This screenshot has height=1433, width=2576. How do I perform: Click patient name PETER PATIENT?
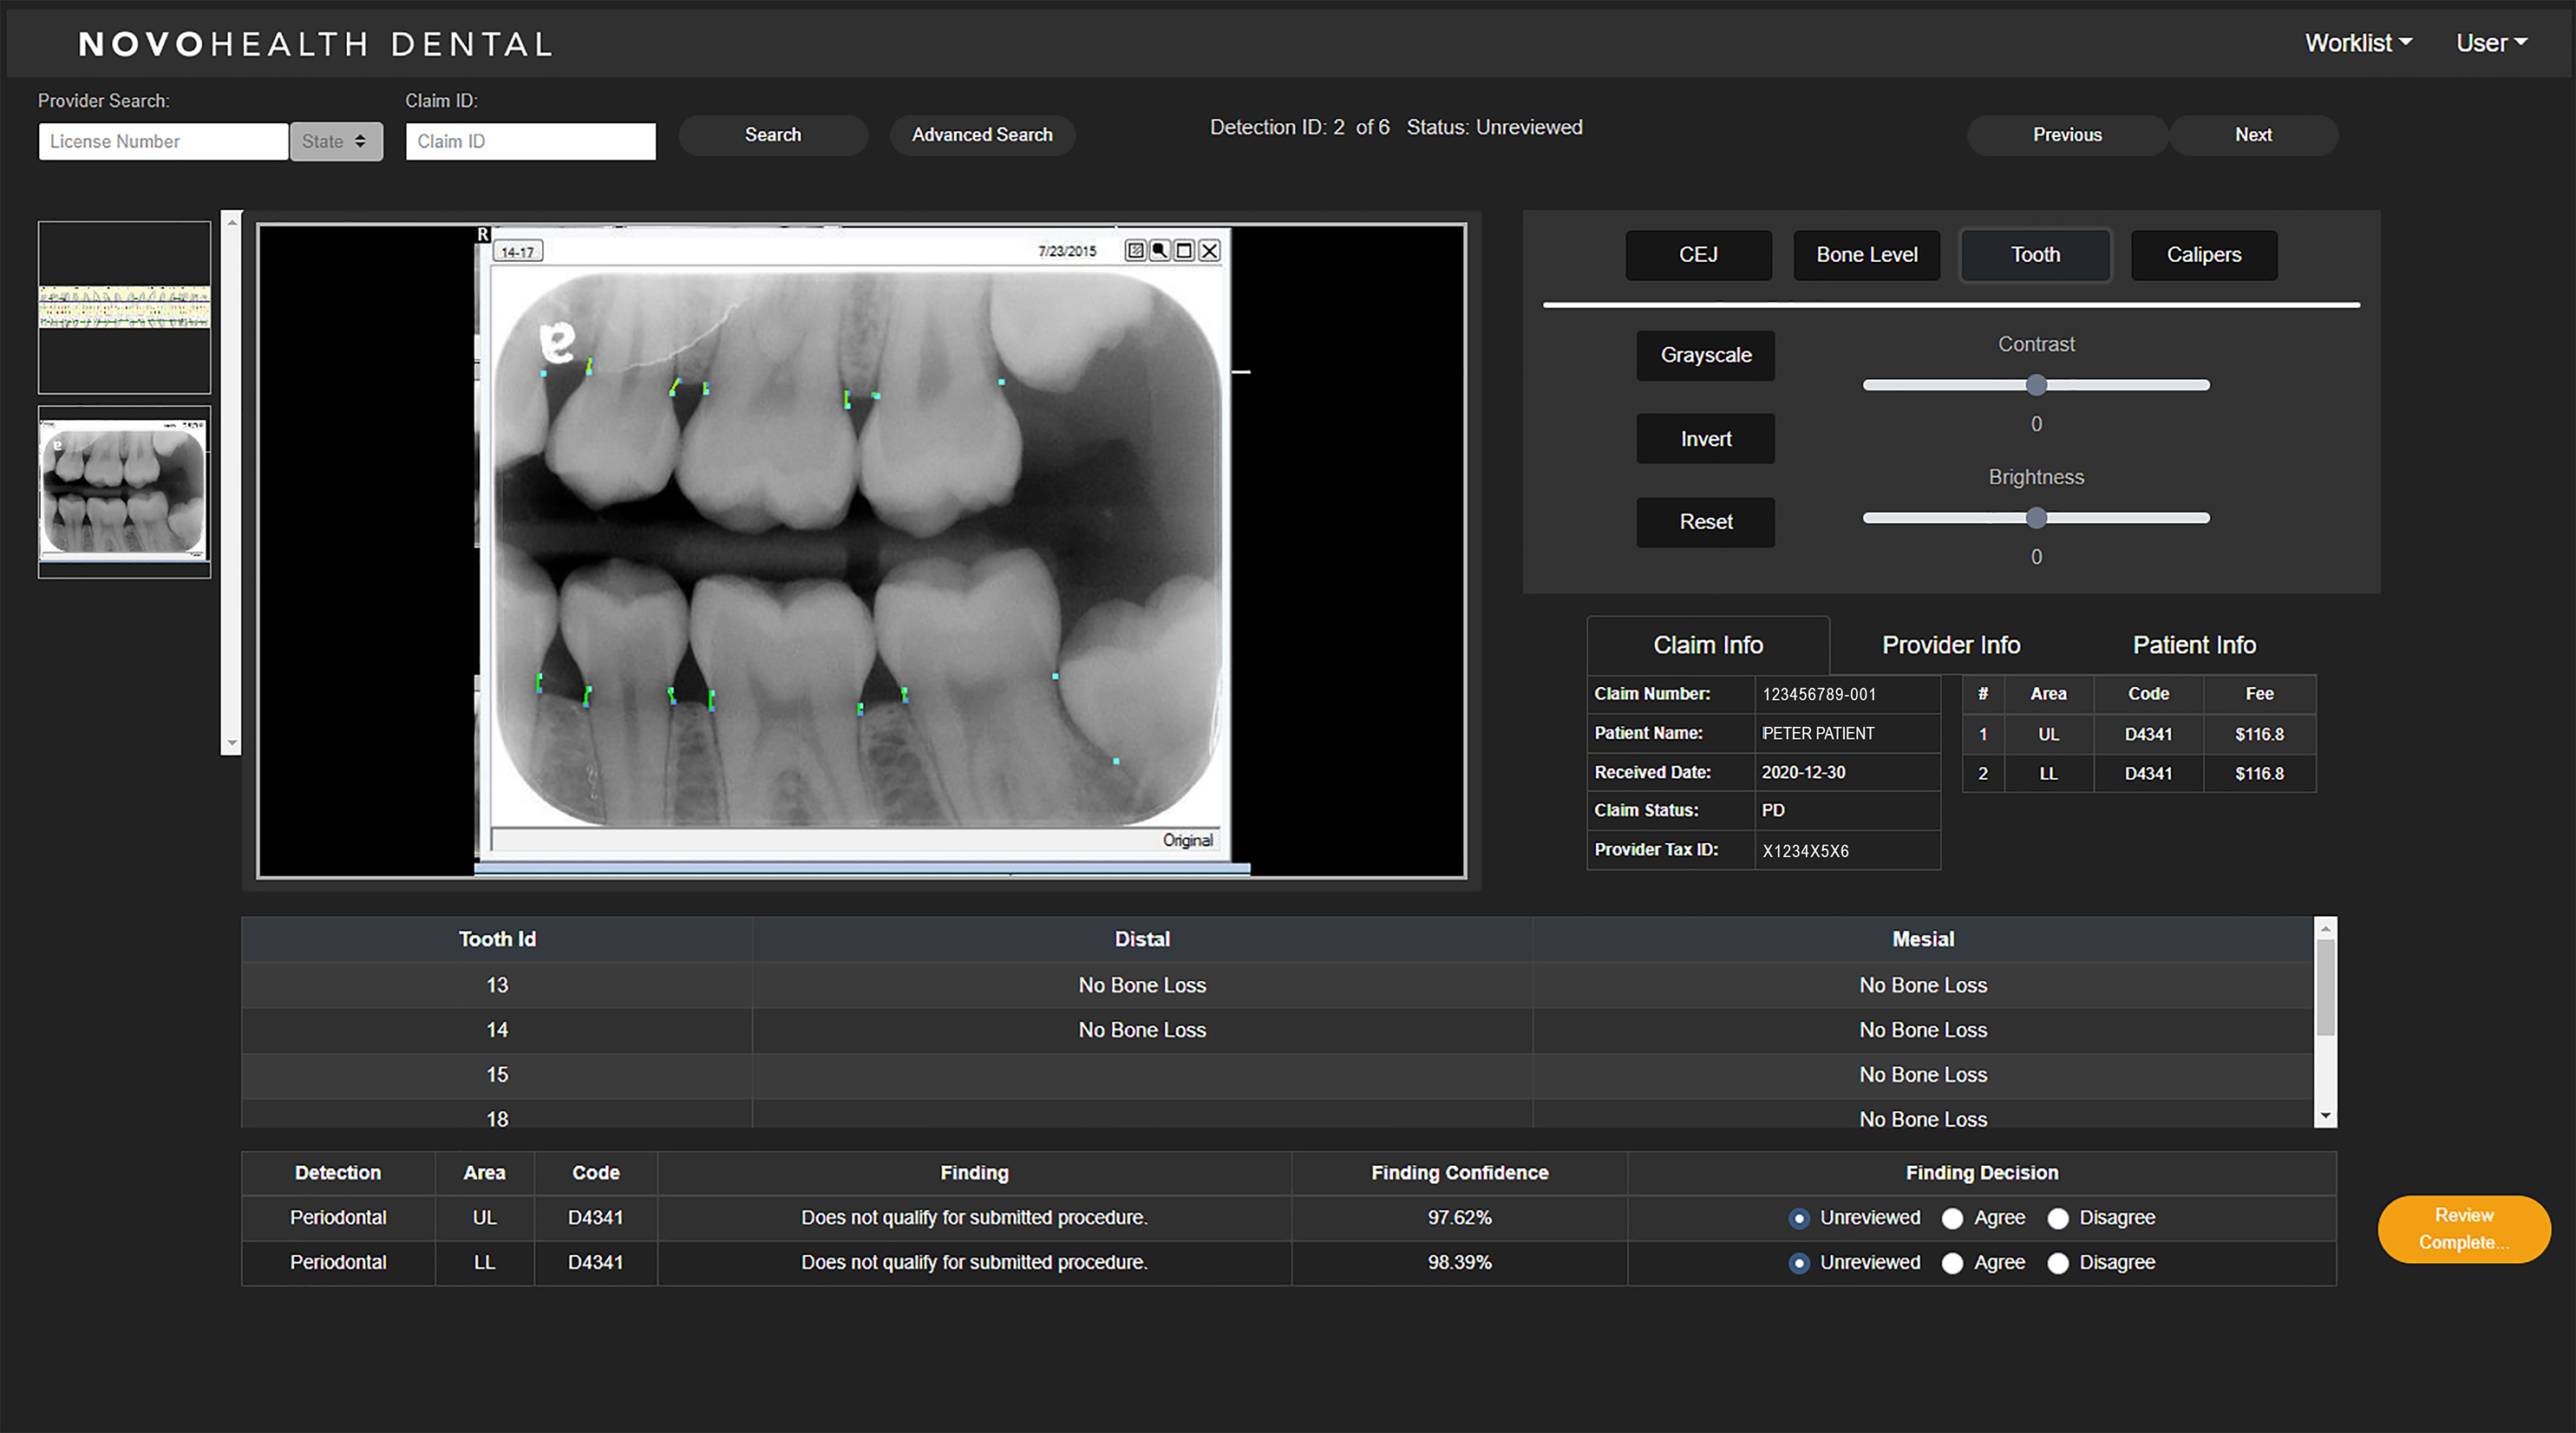1818,733
